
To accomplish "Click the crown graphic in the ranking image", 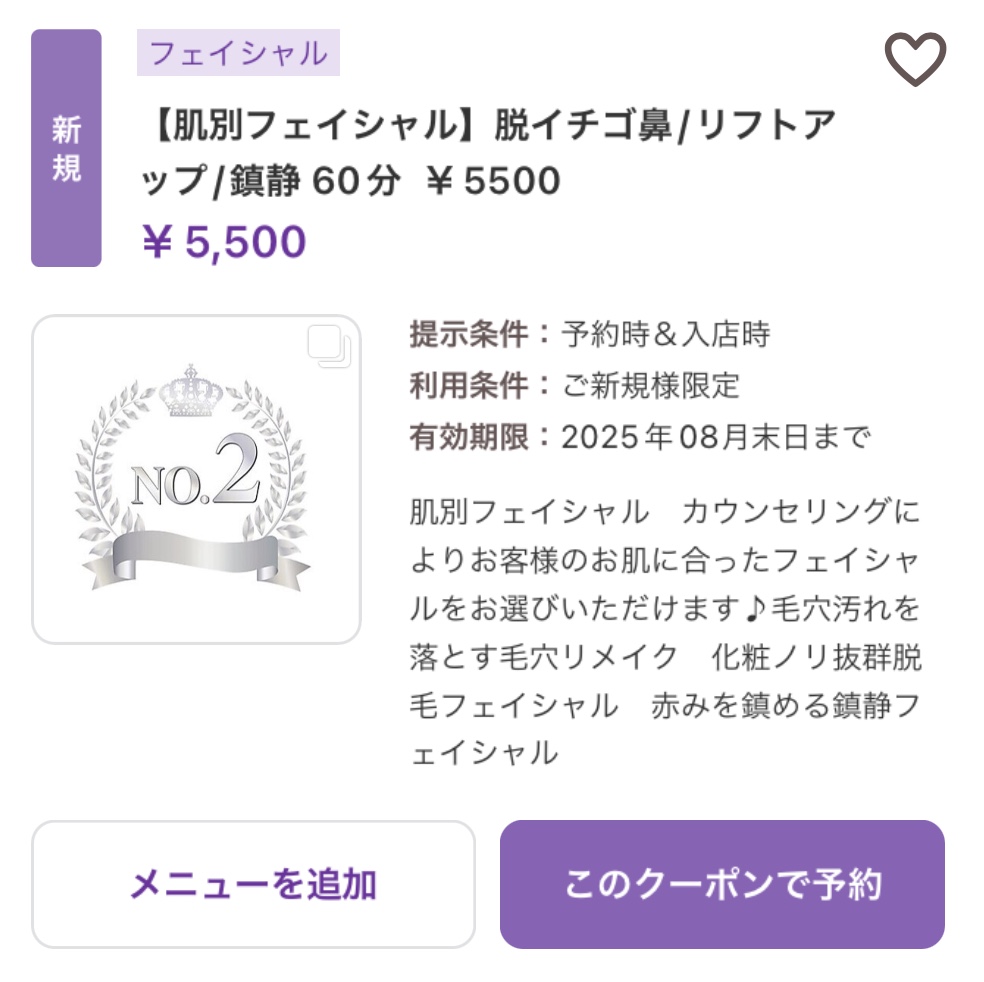I will pyautogui.click(x=191, y=391).
